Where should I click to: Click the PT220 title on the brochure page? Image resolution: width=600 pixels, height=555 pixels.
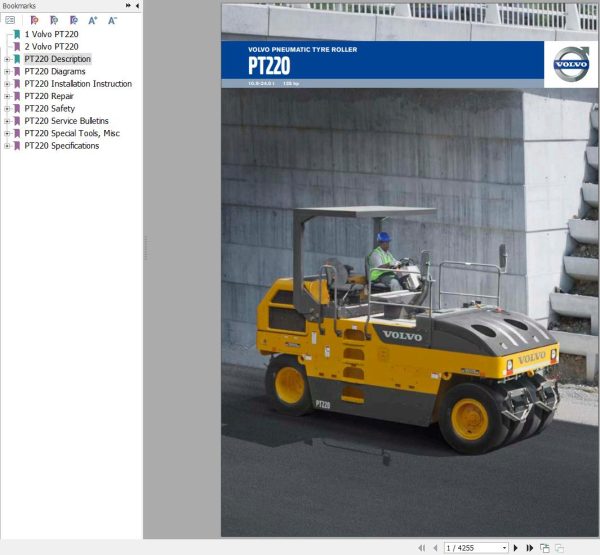tap(269, 66)
